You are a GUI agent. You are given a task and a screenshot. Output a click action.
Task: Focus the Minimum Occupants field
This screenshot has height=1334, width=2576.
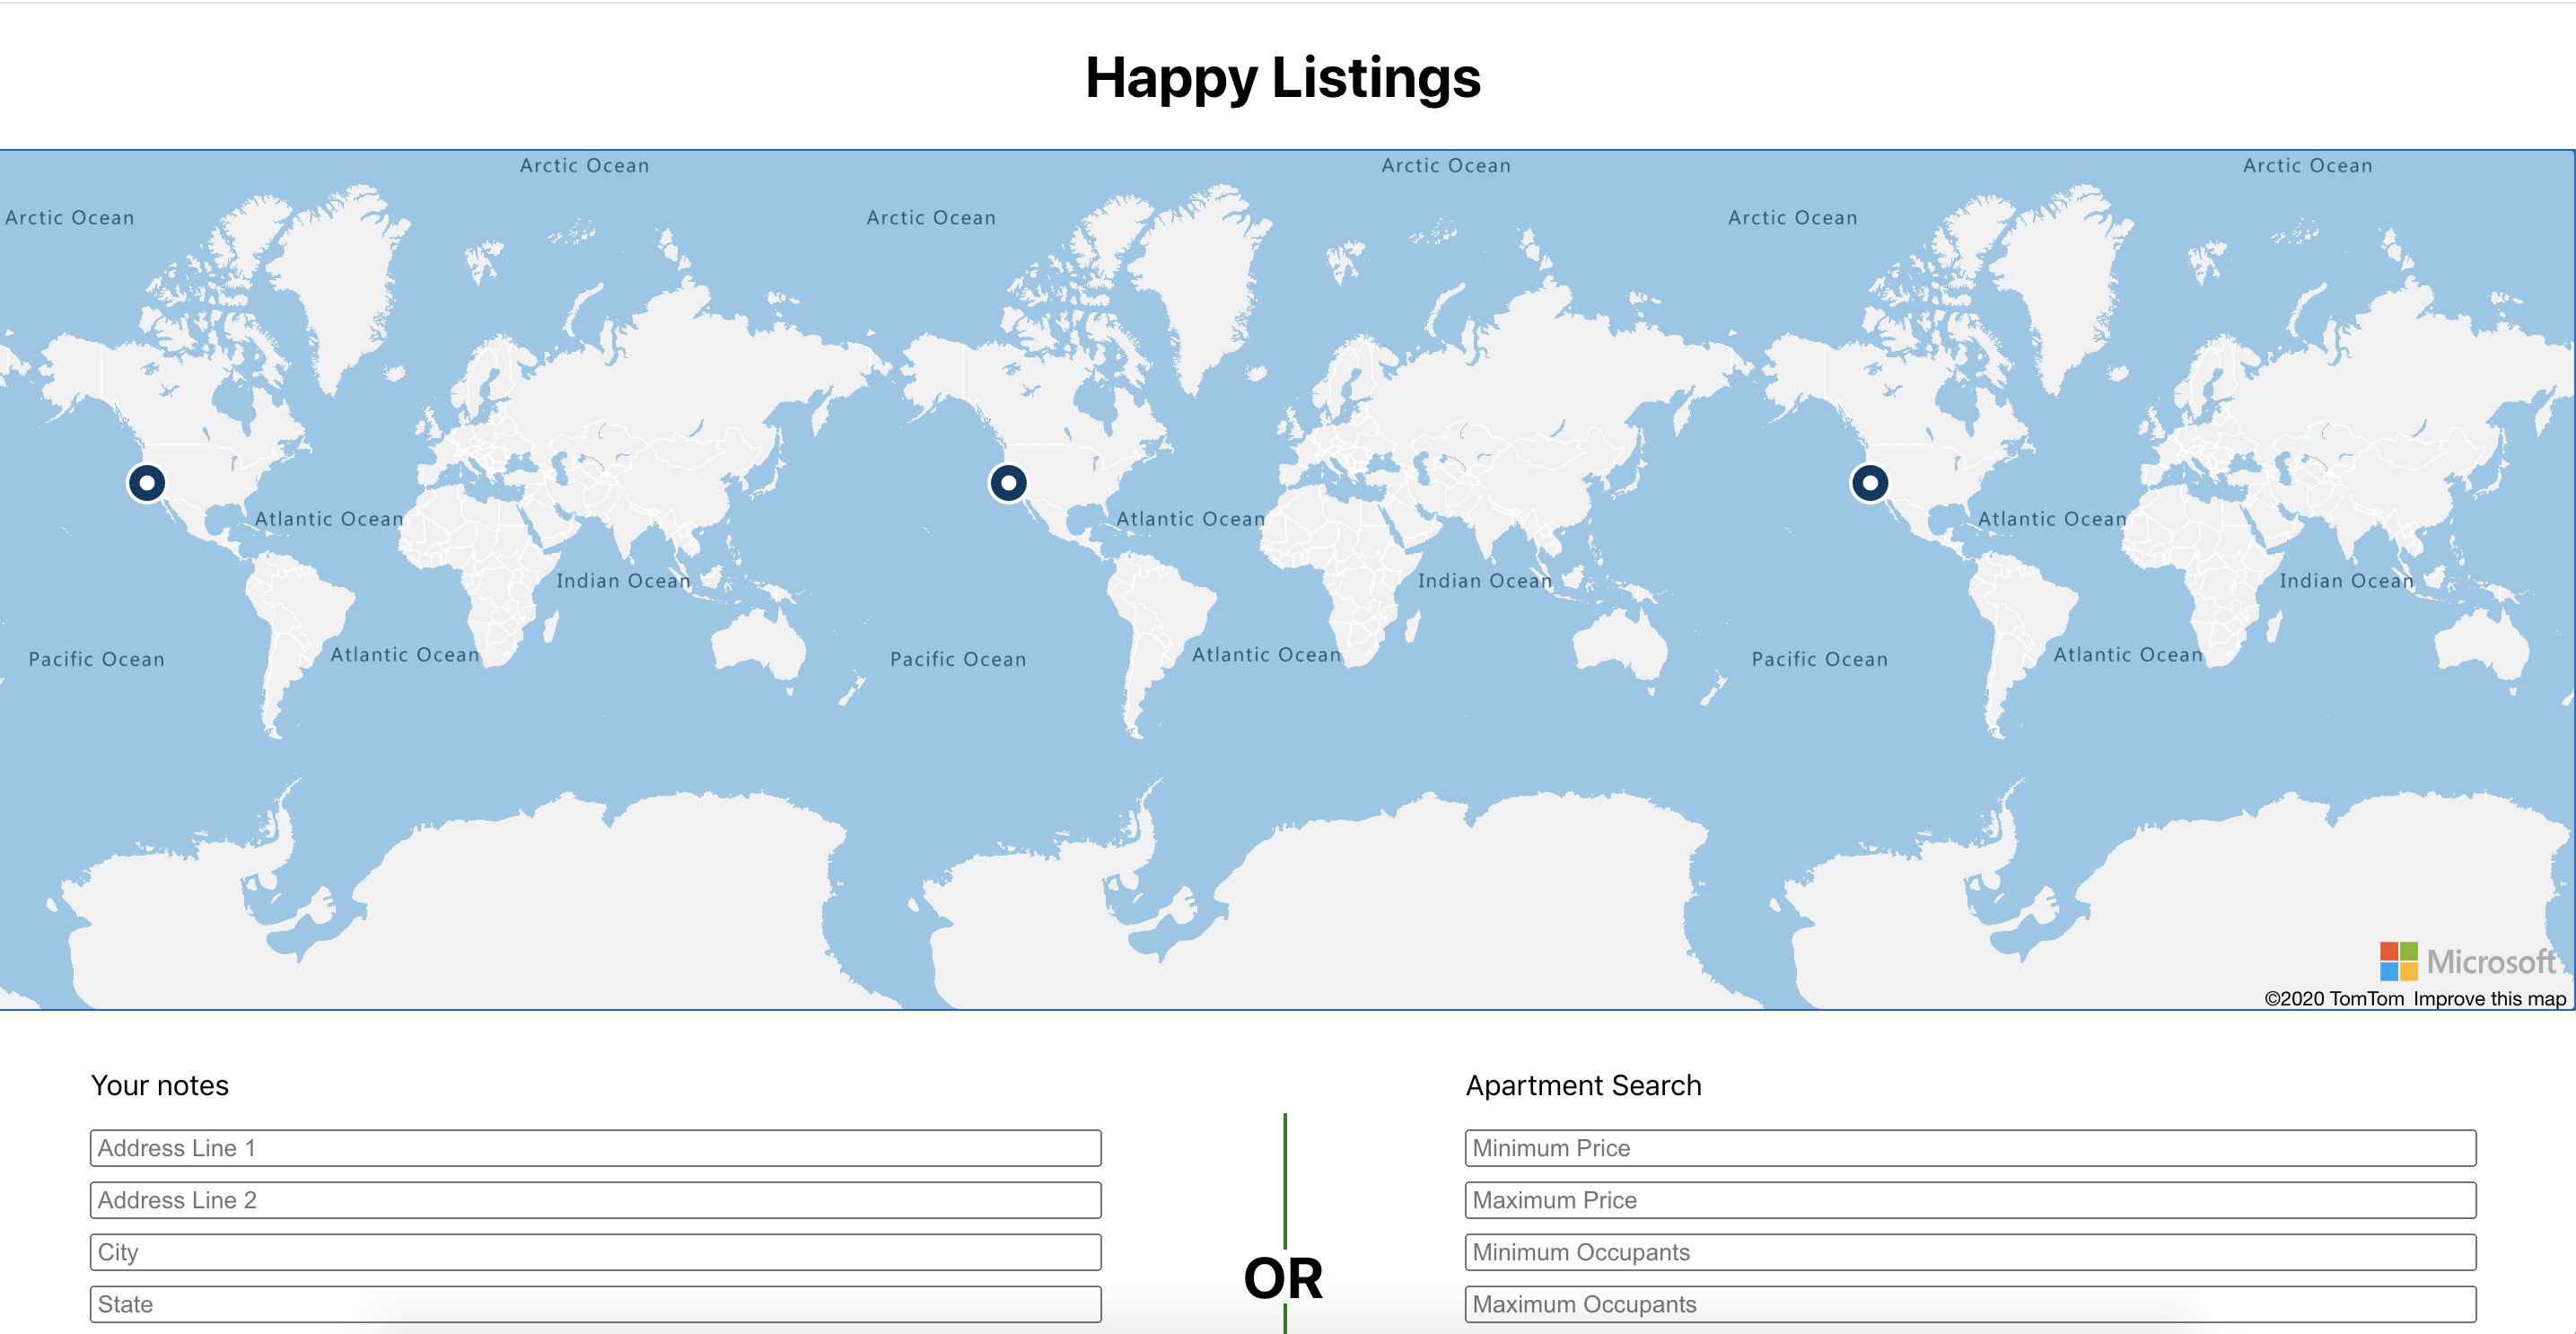coord(1970,1252)
